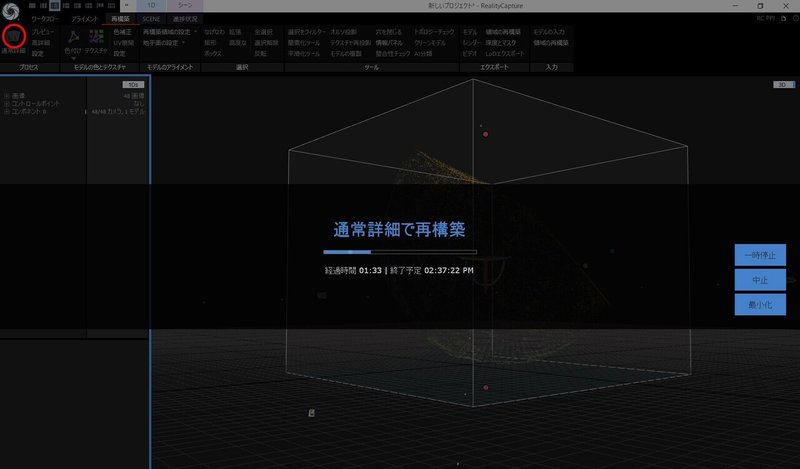Viewport: 800px width, 469px height.
Task: Click the 高詳細 reconstruction button
Action: (41, 43)
